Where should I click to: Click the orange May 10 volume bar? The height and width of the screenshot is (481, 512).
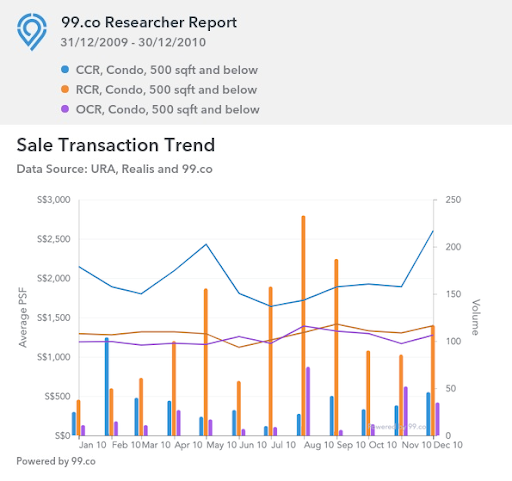pos(206,362)
